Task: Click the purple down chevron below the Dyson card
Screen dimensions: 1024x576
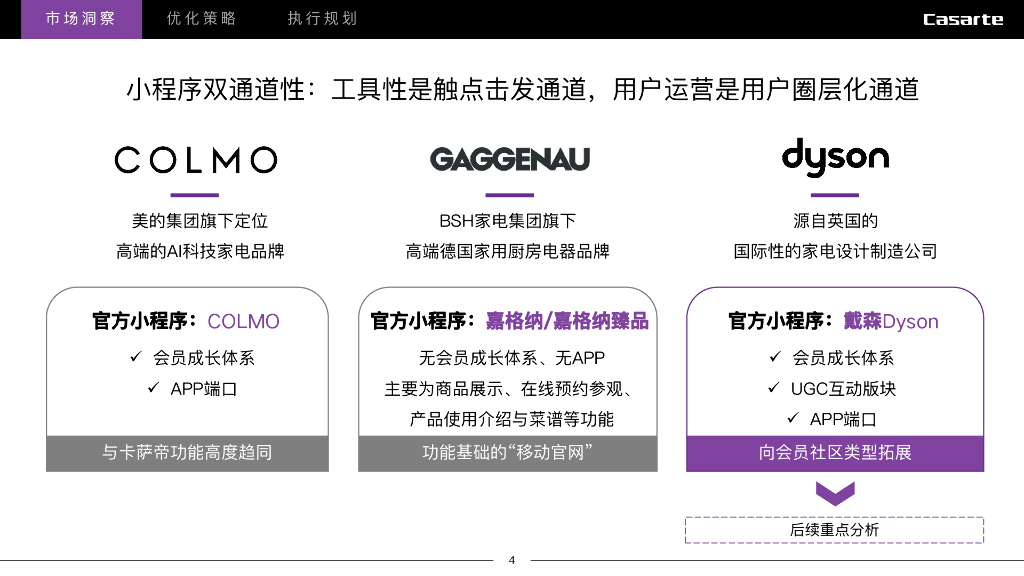Action: tap(835, 494)
